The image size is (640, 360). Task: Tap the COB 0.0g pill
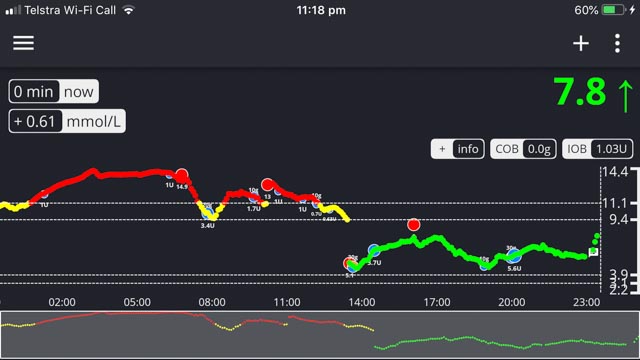523,149
